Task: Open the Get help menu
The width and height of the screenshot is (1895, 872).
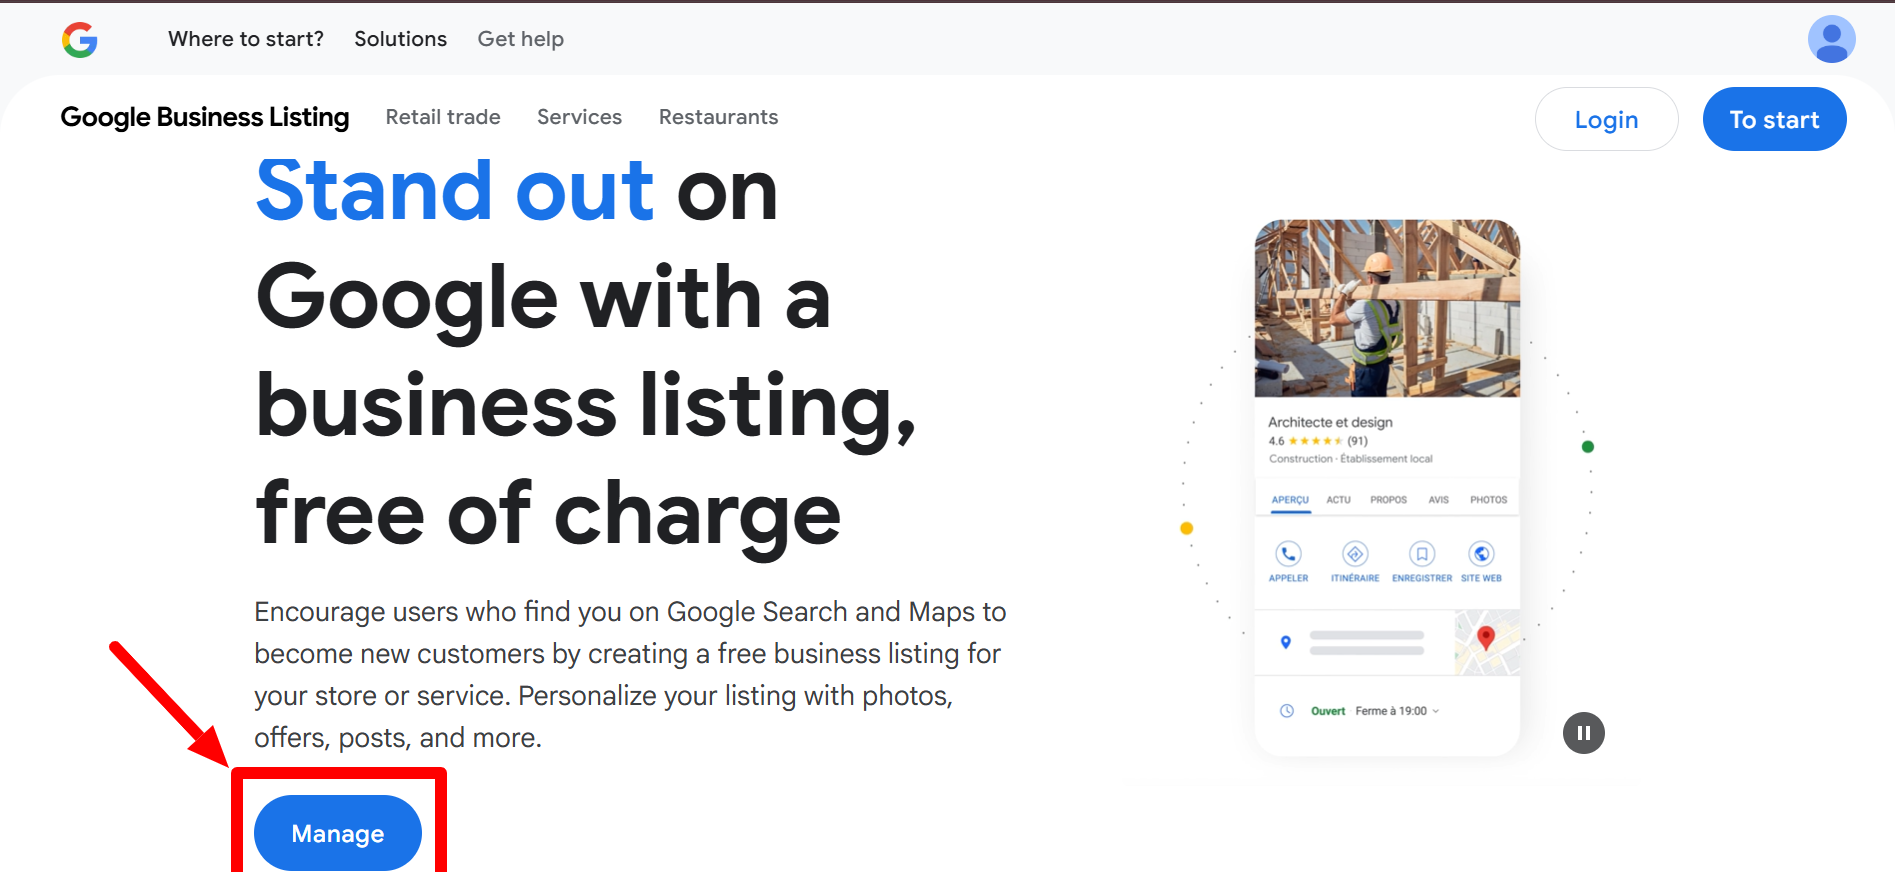Action: click(x=520, y=39)
